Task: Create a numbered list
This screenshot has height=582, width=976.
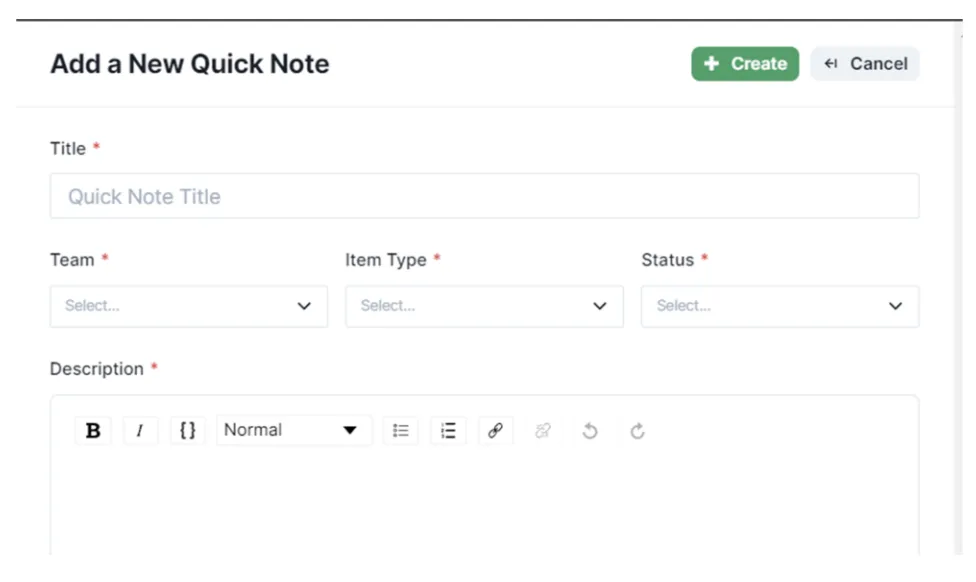Action: coord(448,430)
